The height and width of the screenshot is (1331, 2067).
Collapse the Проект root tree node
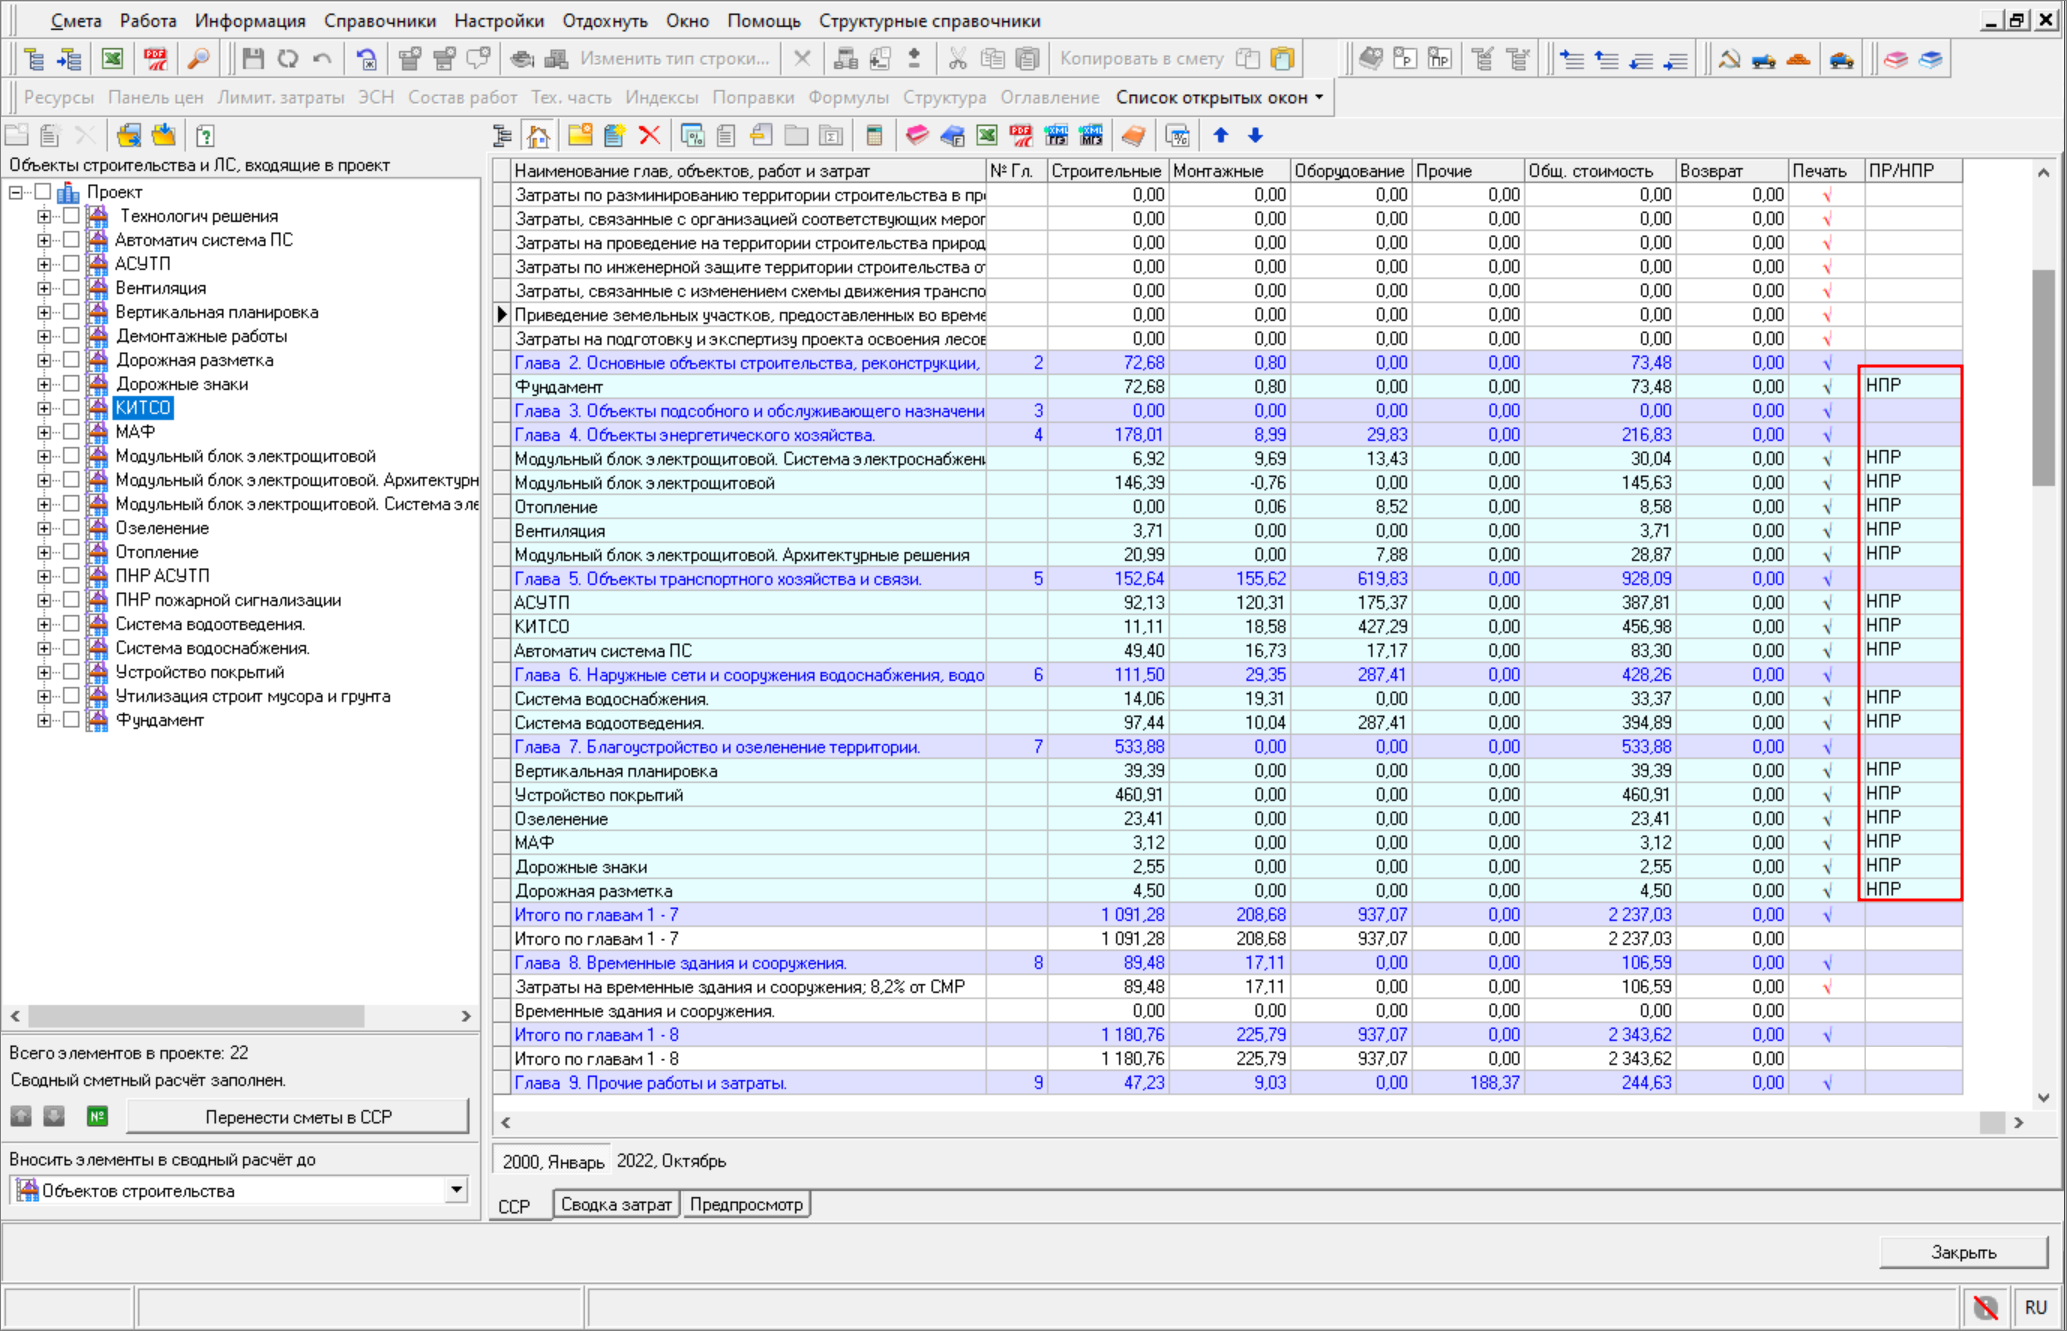16,192
